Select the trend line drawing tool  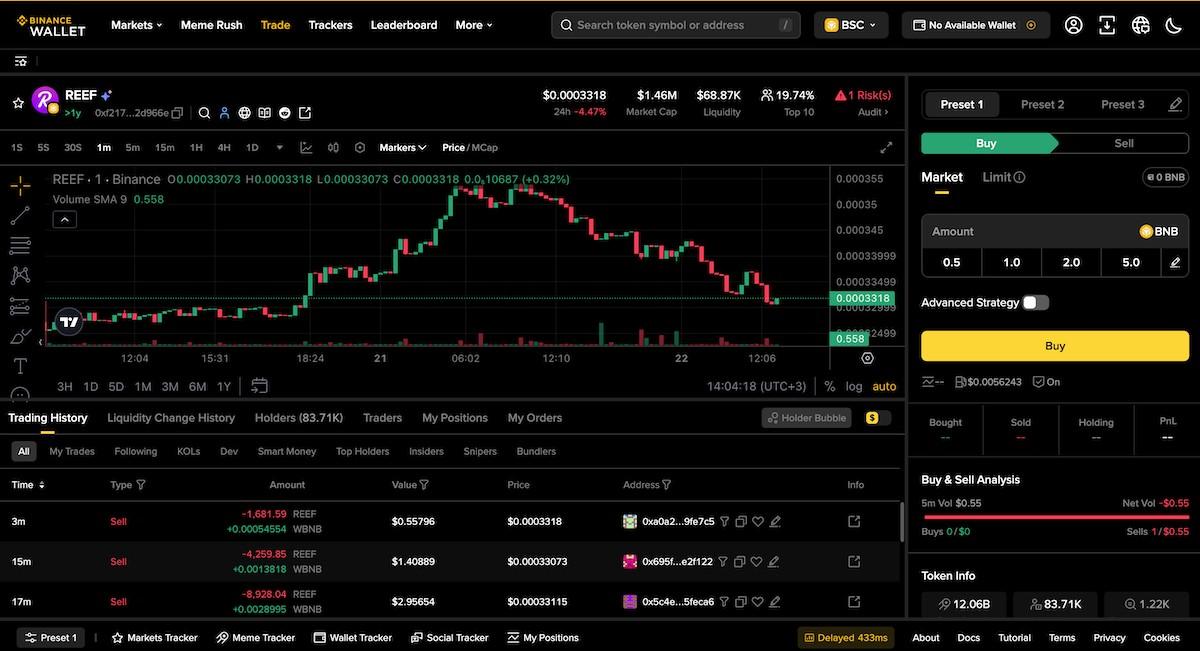coord(19,215)
